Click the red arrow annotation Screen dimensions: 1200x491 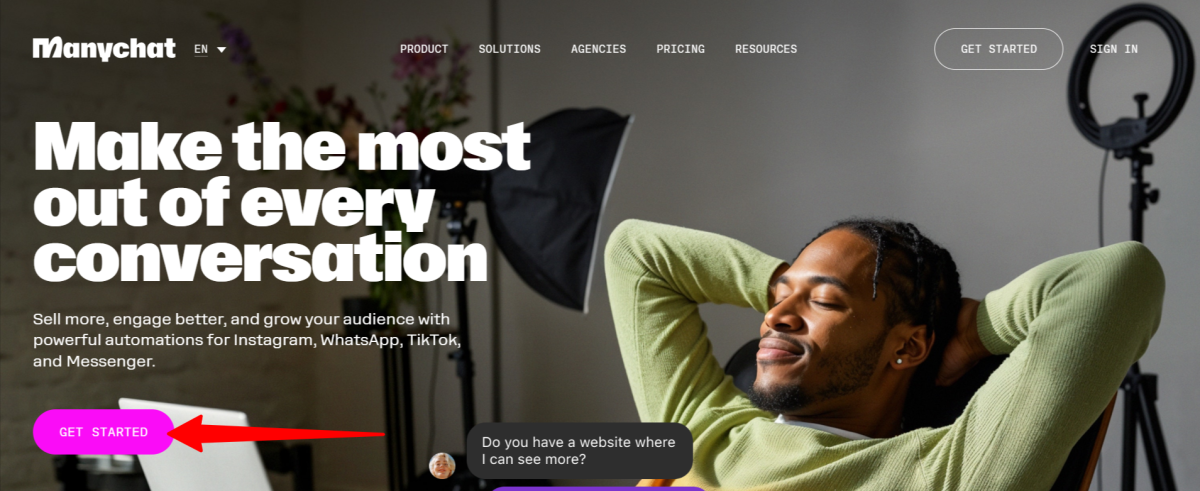pos(280,433)
